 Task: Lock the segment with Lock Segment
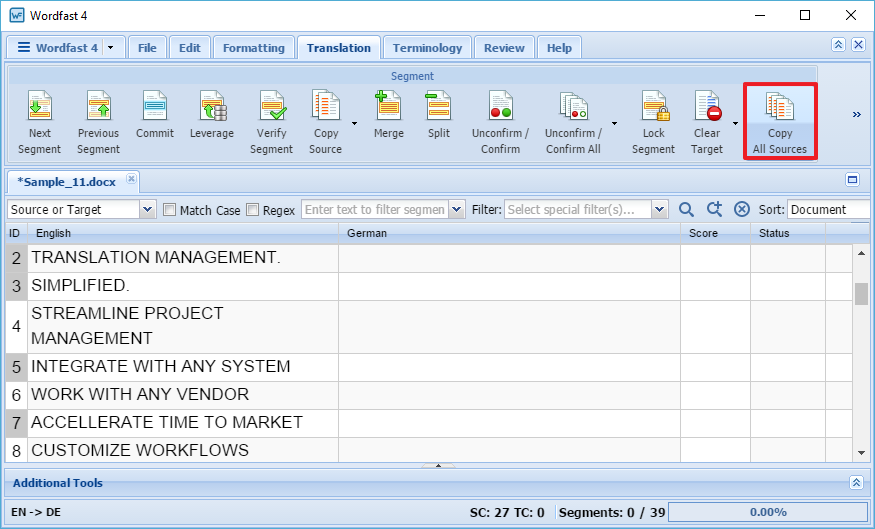pos(655,105)
